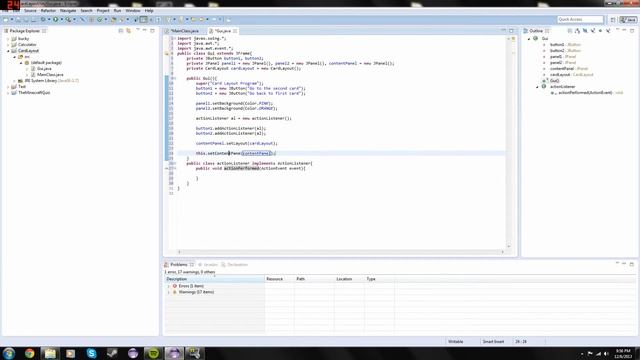The width and height of the screenshot is (640, 360).
Task: Click the Debug bug icon in toolbar
Action: (43, 20)
